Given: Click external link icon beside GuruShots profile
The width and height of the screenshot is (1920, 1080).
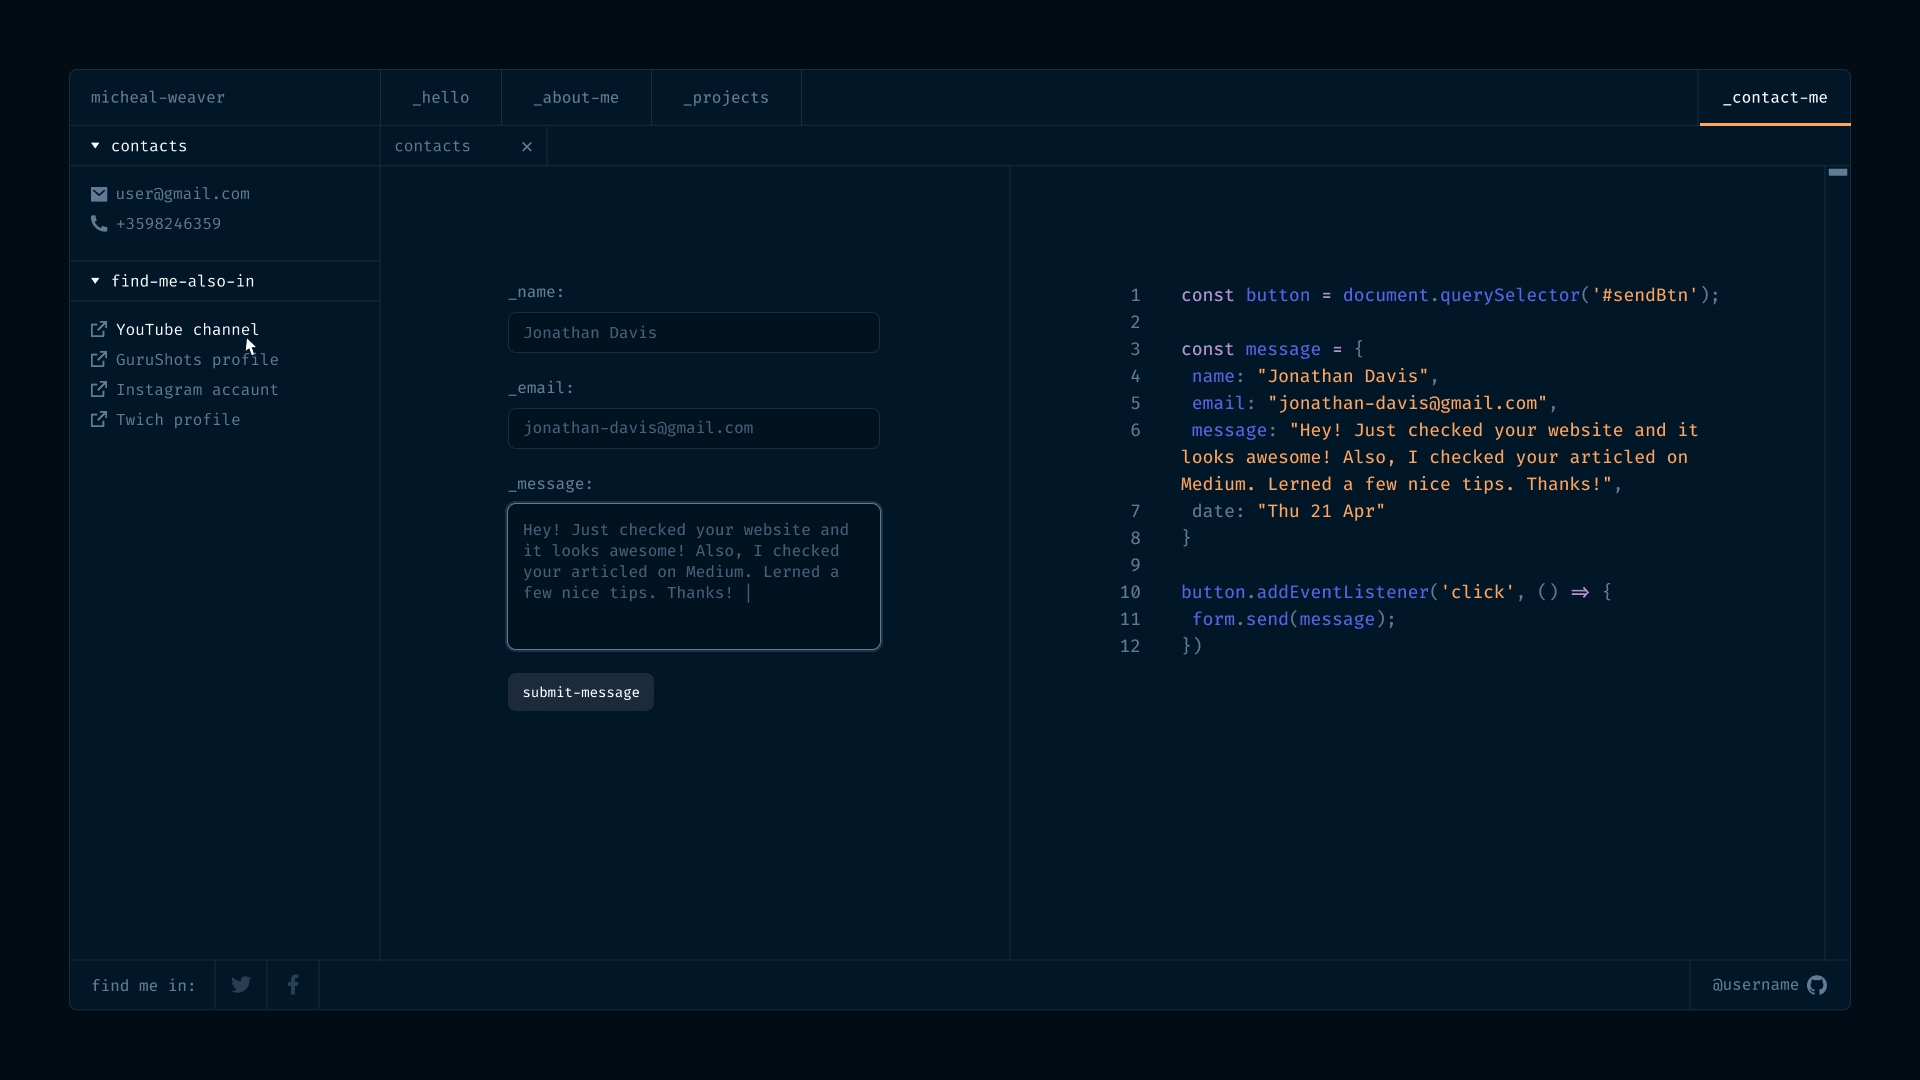Looking at the screenshot, I should click(x=99, y=360).
